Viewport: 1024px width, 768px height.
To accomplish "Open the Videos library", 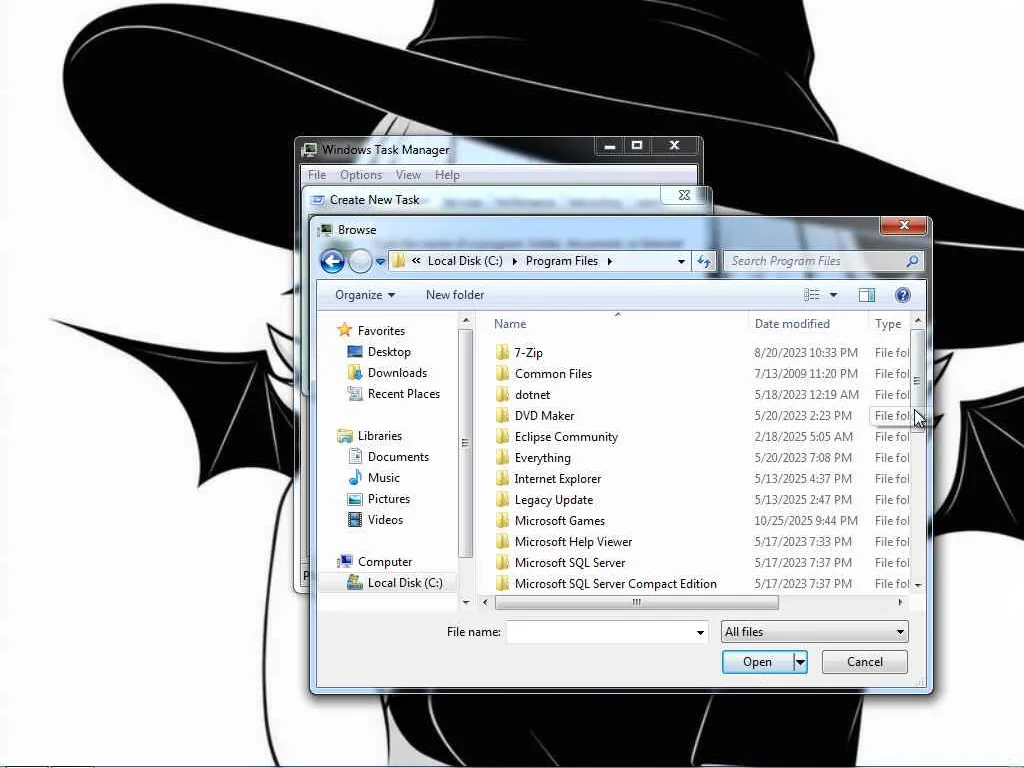I will click(385, 520).
